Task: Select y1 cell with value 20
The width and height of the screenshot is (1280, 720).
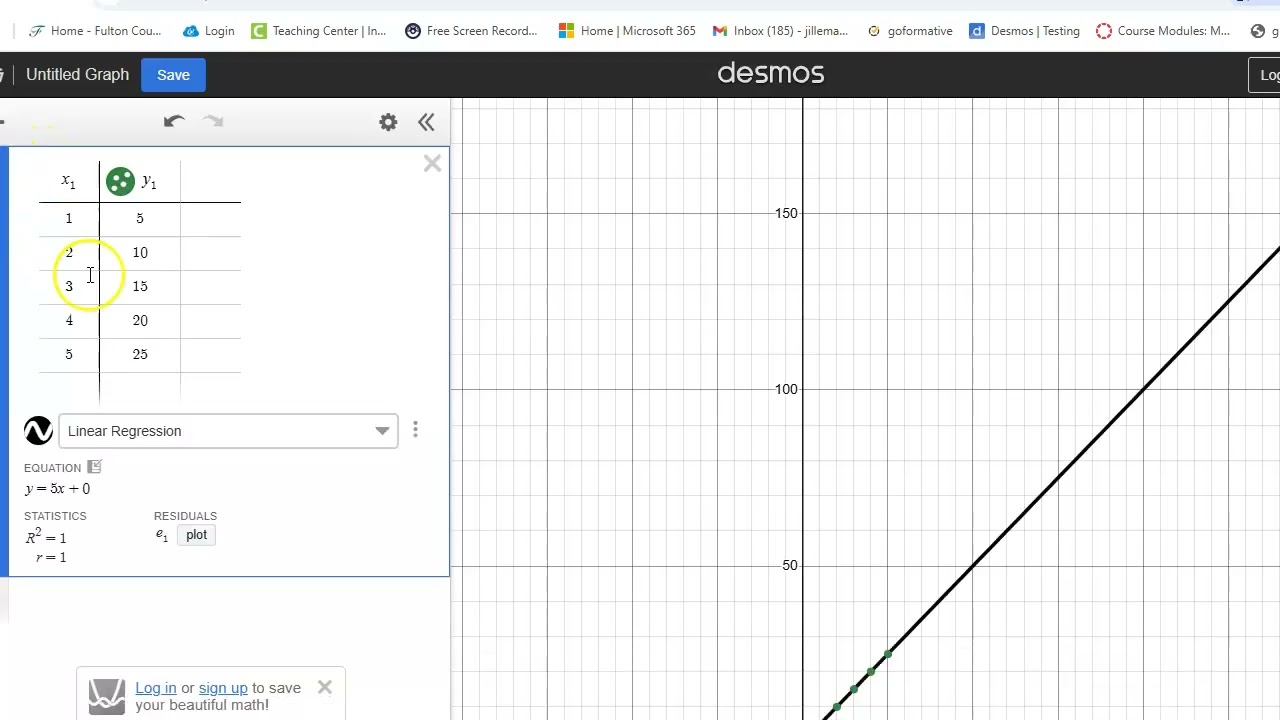Action: (140, 320)
